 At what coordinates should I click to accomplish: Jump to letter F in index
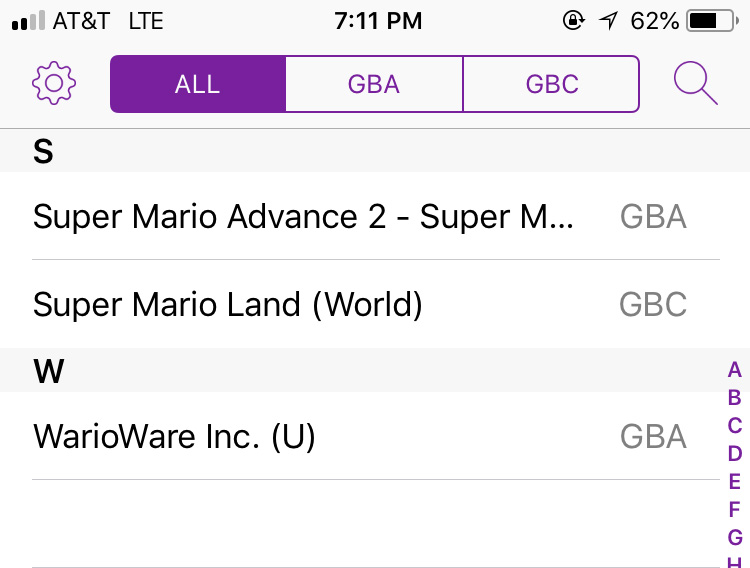pyautogui.click(x=734, y=510)
